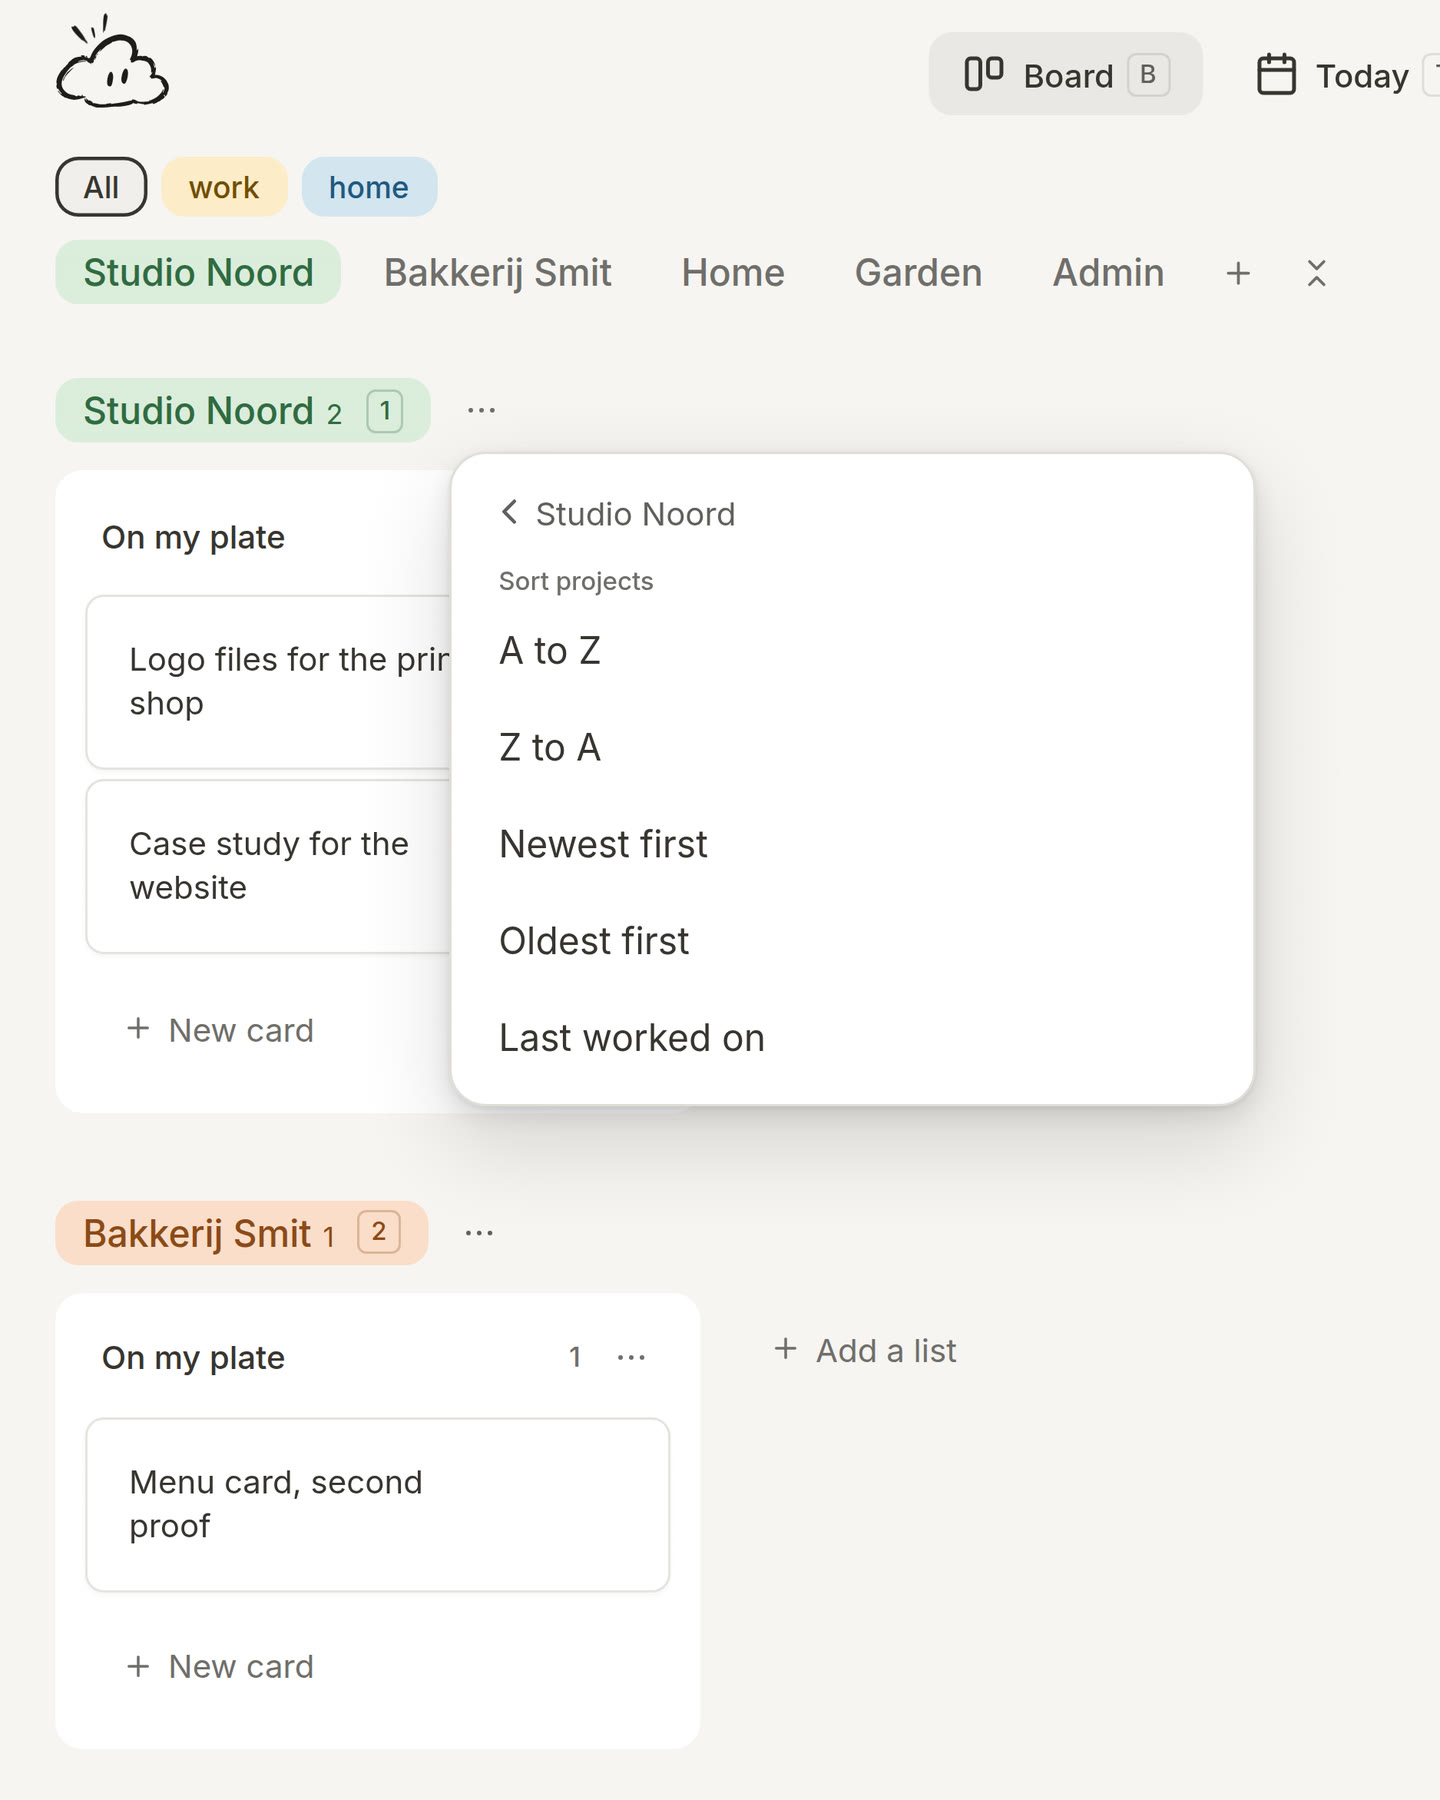Add a list to Bakkerij Smit

tap(866, 1350)
